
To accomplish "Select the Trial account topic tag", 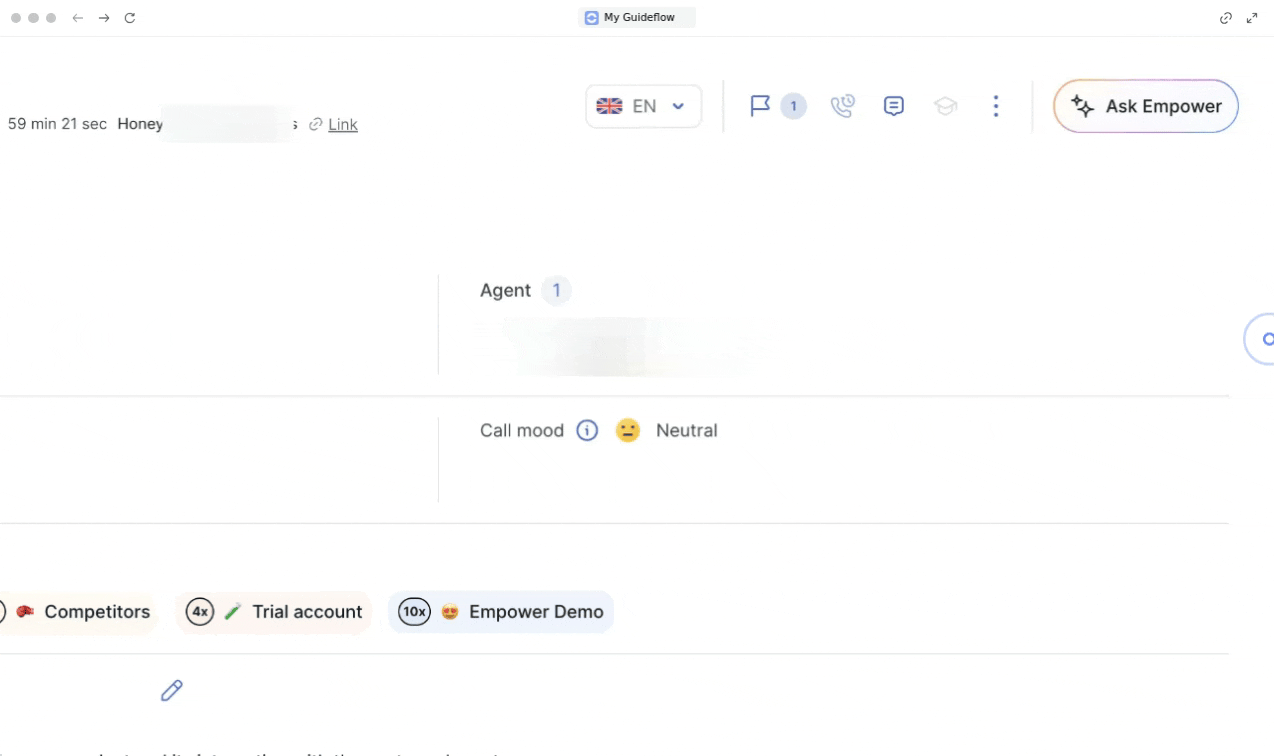I will pos(274,612).
